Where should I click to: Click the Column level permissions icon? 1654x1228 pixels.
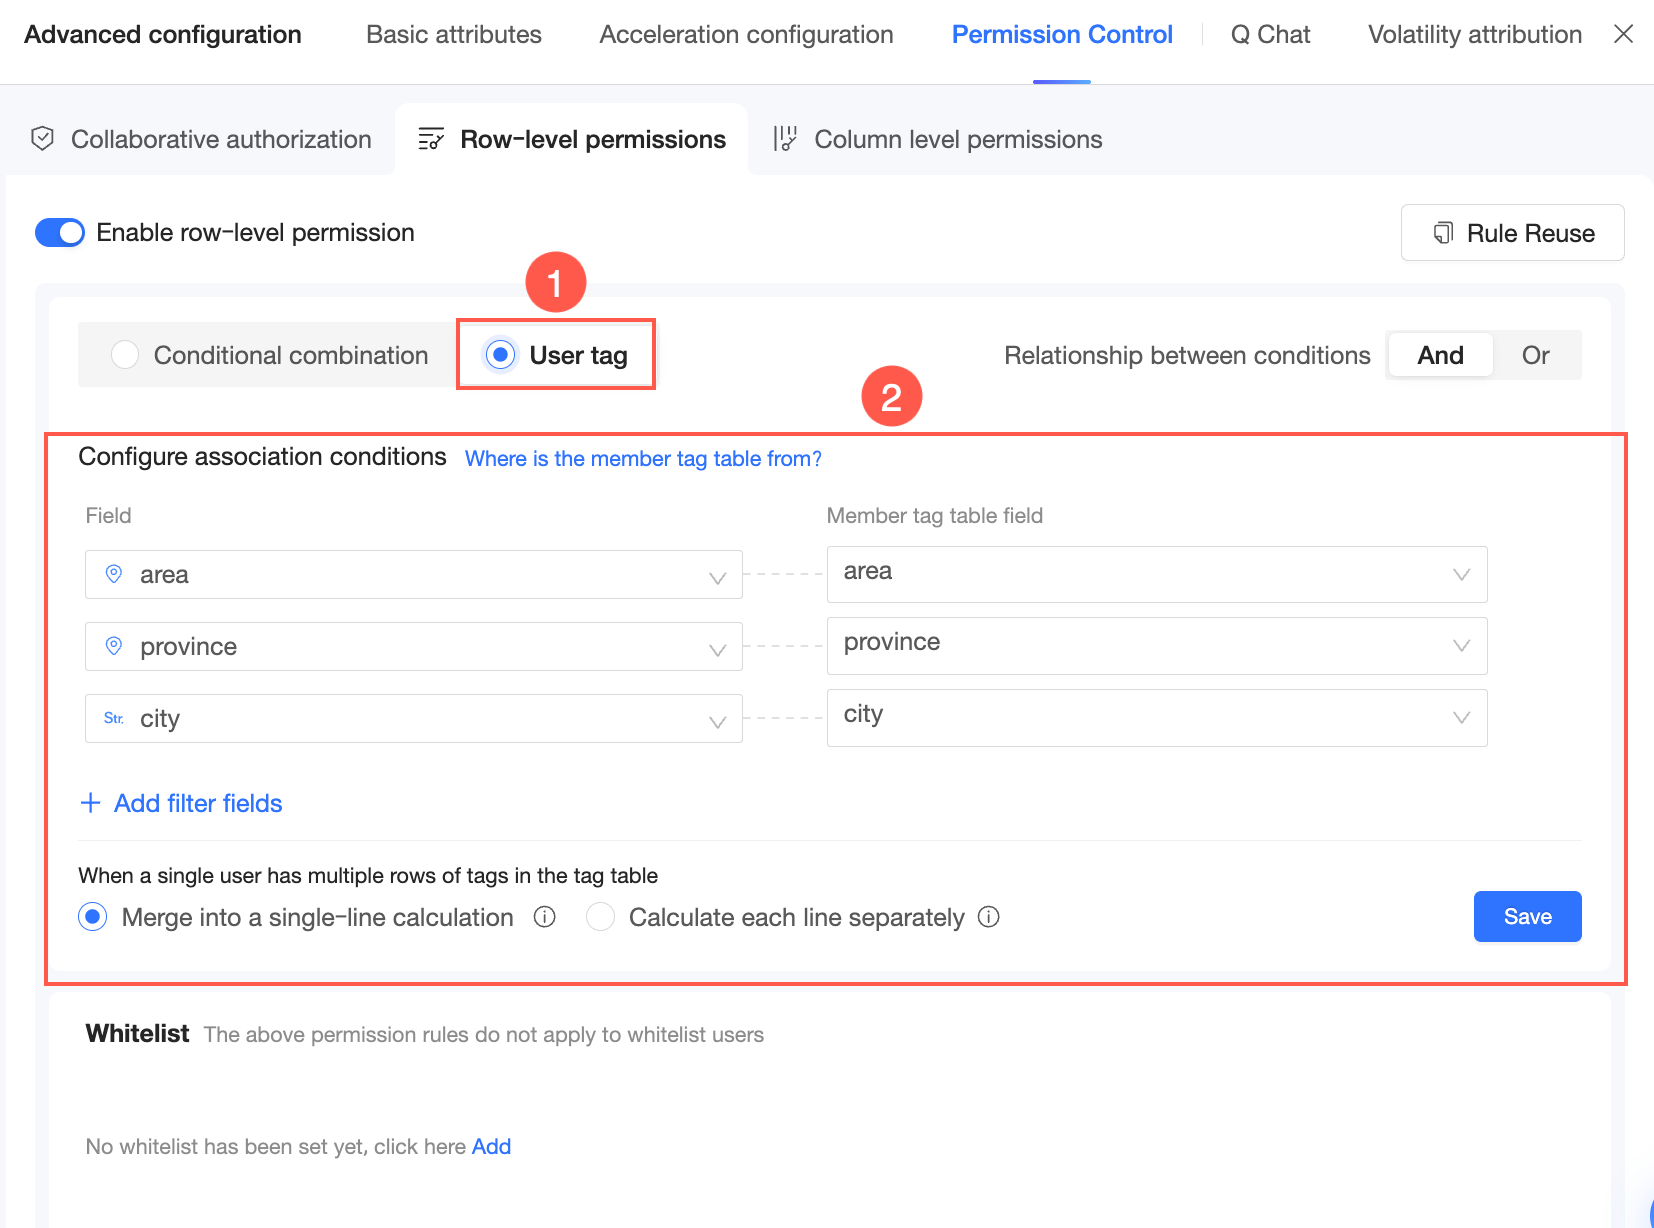point(785,139)
